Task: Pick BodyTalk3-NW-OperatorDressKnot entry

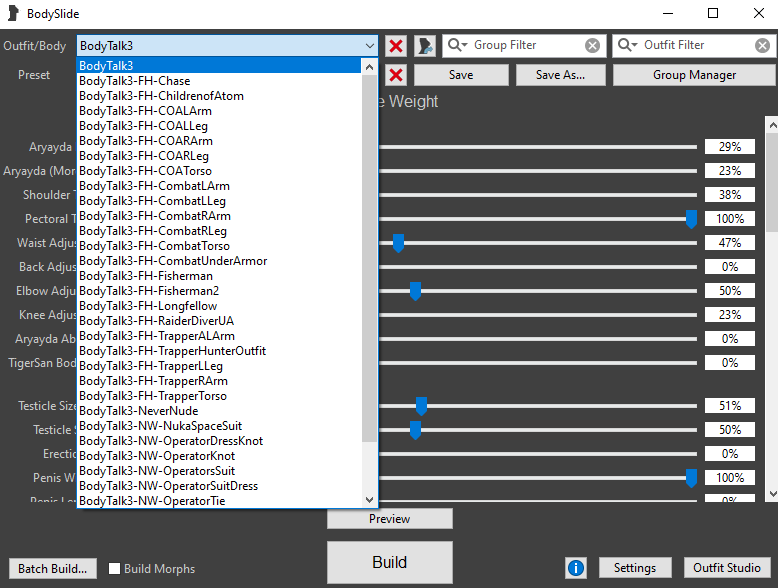Action: [219, 441]
